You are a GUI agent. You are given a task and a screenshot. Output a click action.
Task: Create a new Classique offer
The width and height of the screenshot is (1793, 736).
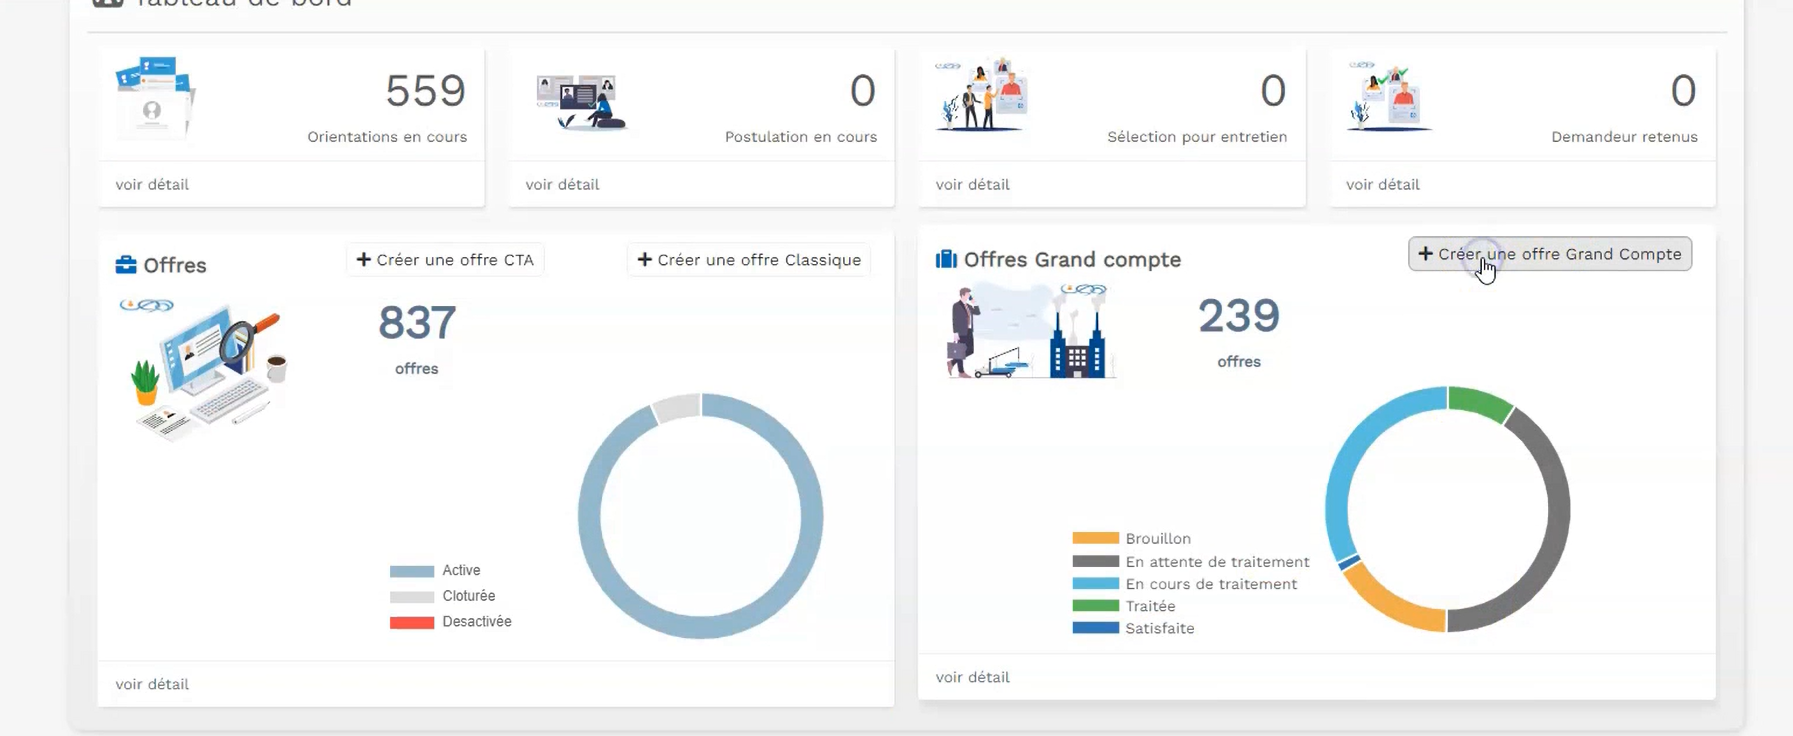click(x=749, y=260)
